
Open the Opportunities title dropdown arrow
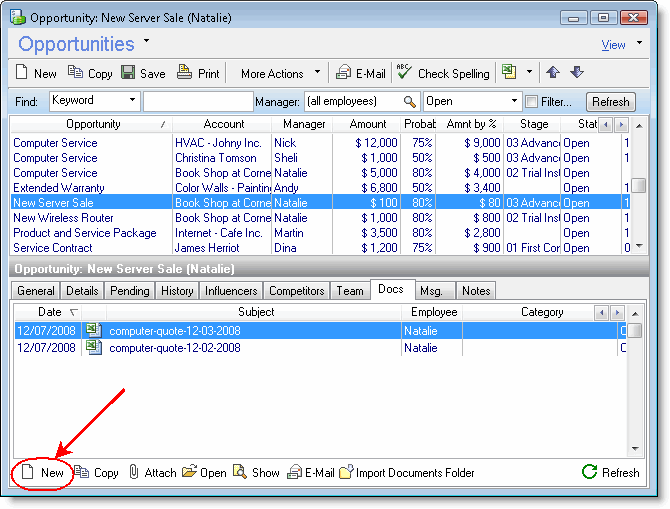tap(146, 41)
